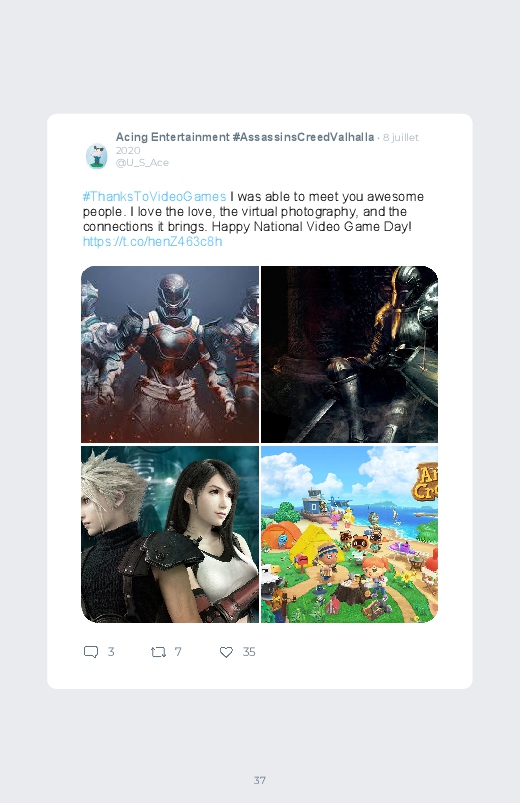Open the Animal Crossing island image

tap(349, 535)
